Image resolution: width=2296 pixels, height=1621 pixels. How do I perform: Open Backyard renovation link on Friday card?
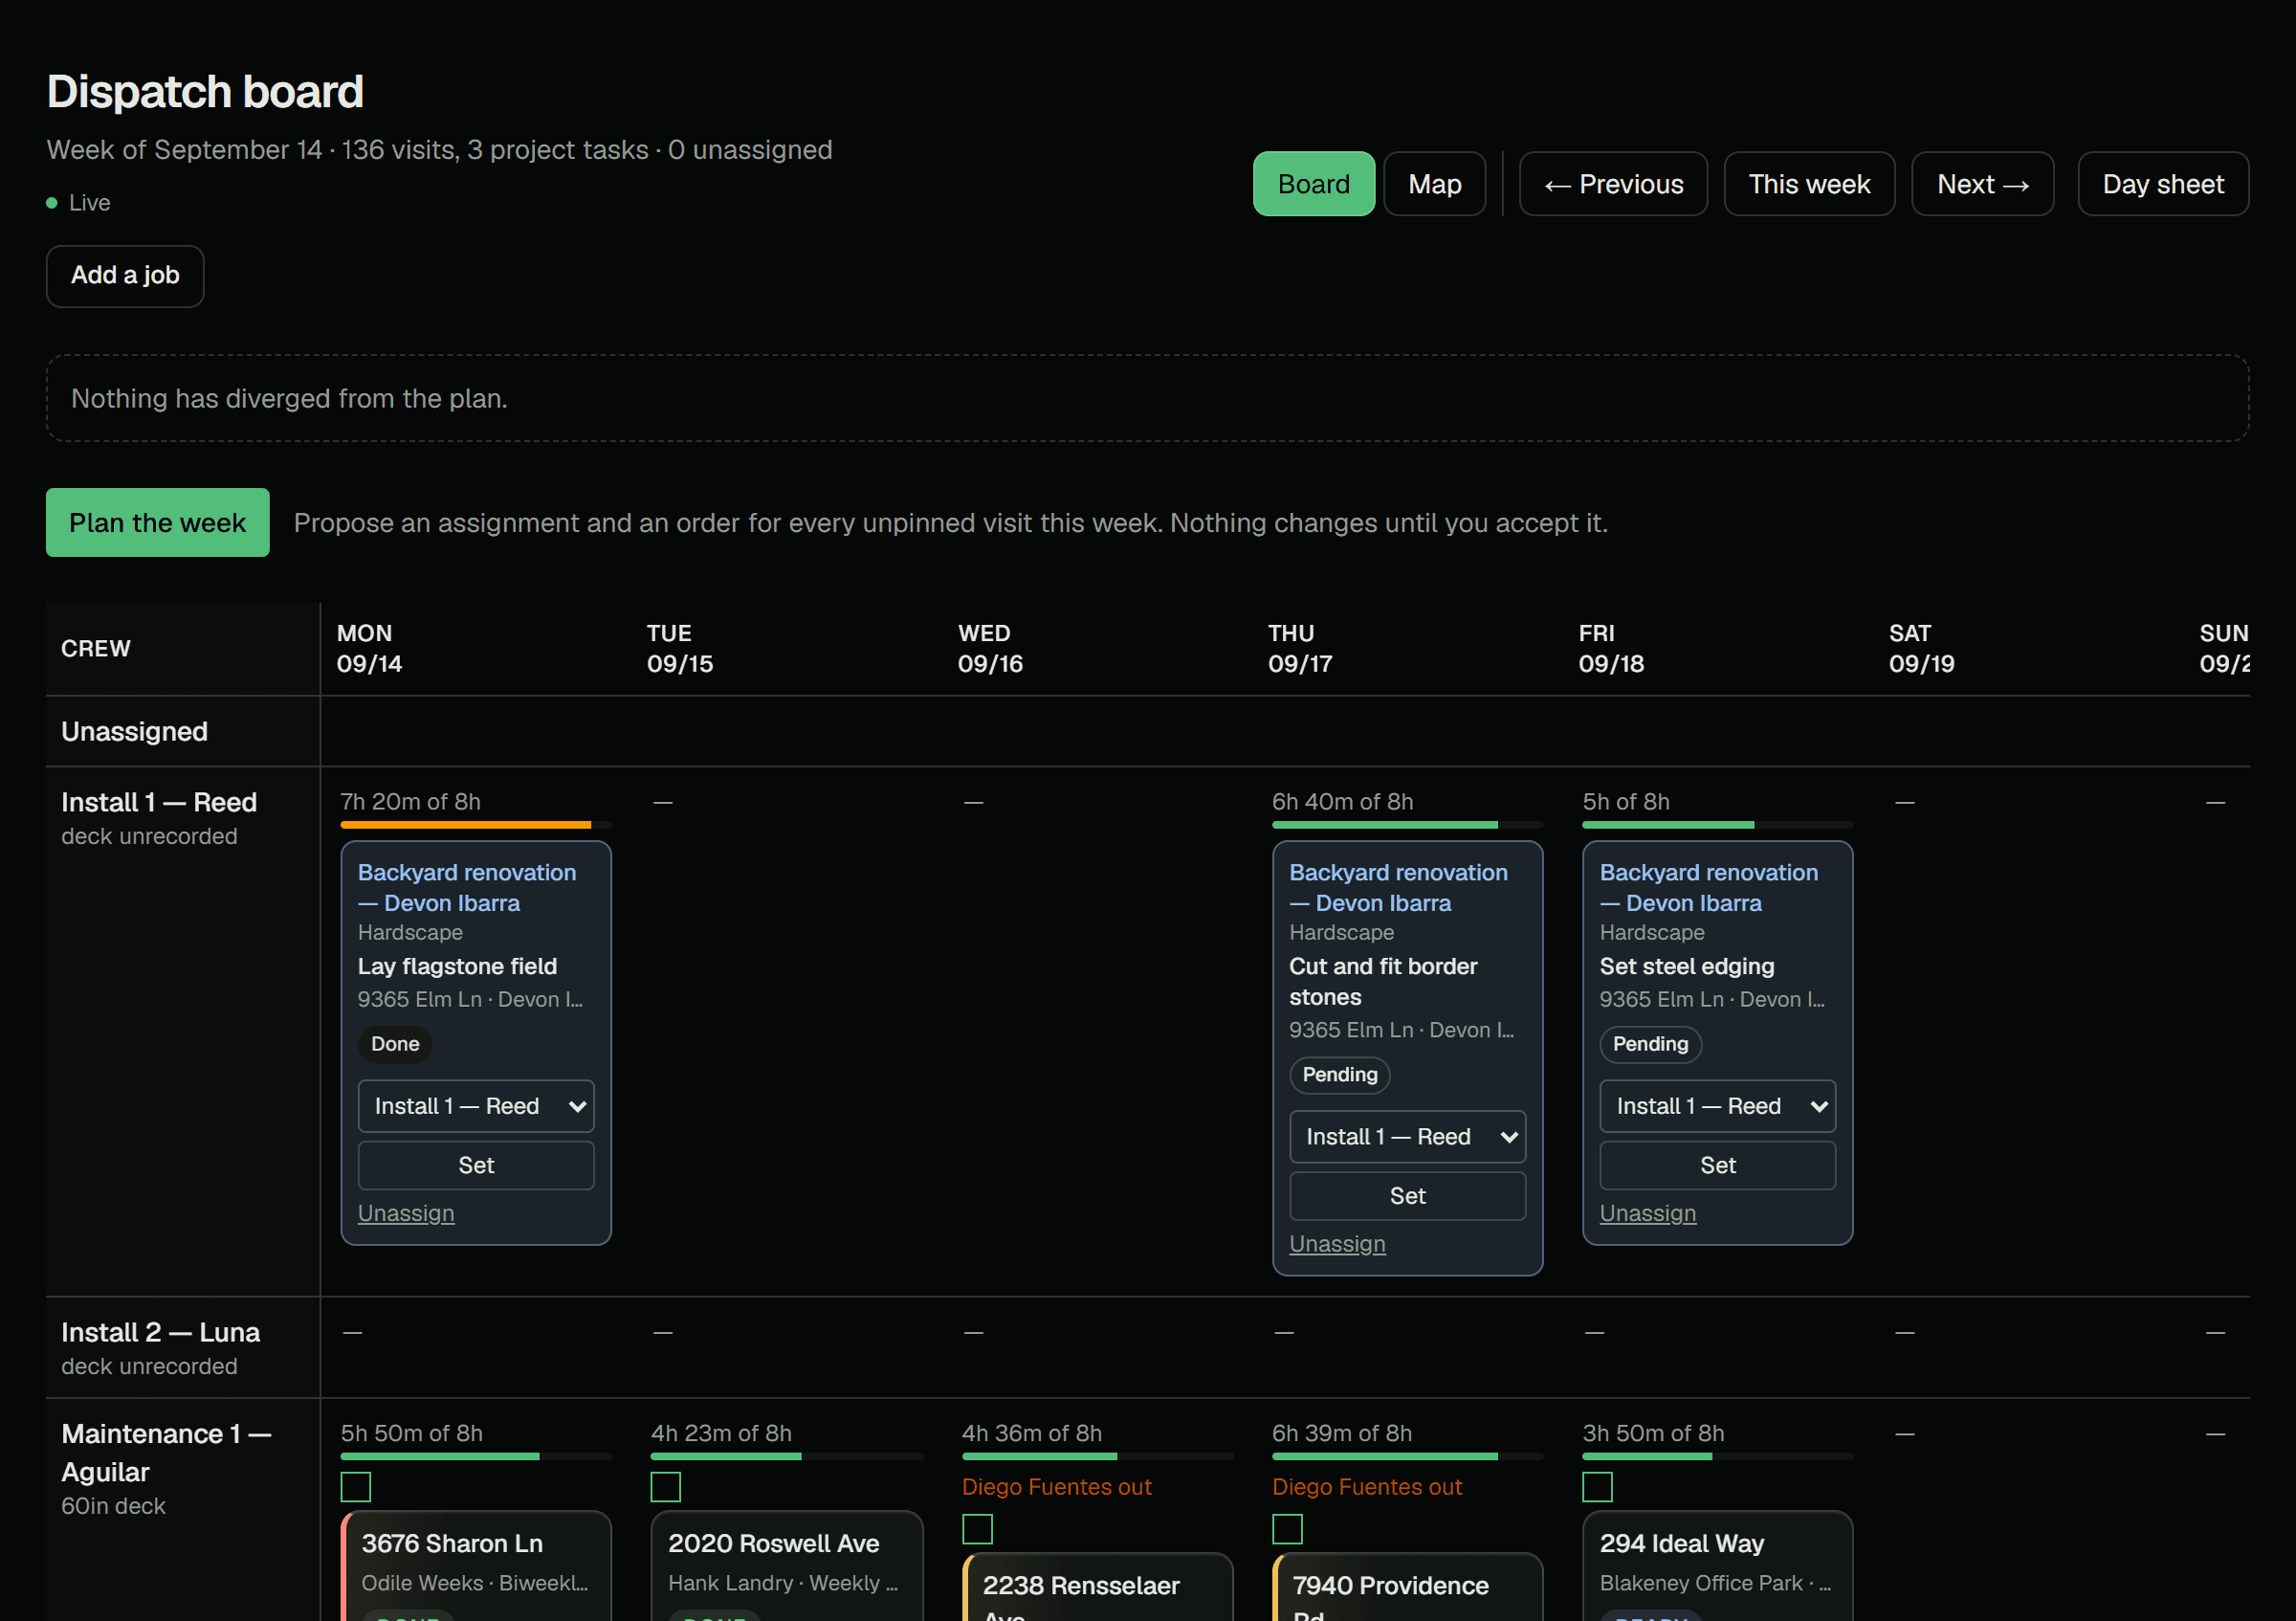pyautogui.click(x=1708, y=888)
